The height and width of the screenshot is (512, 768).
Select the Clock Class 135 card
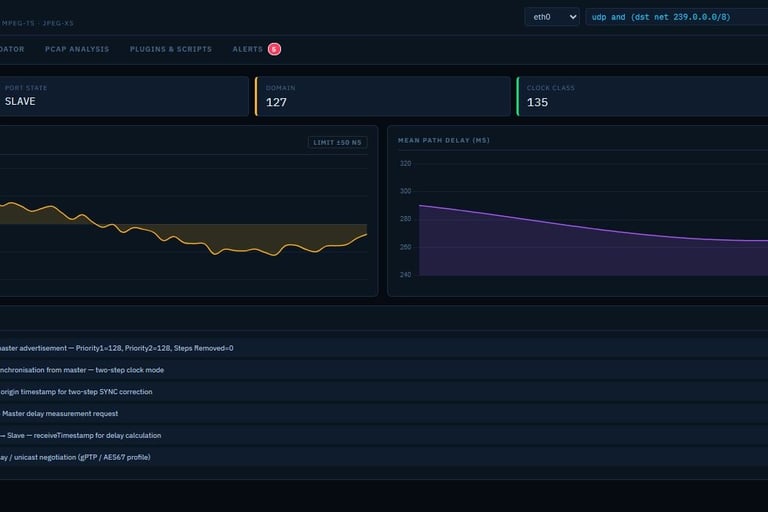(642, 96)
